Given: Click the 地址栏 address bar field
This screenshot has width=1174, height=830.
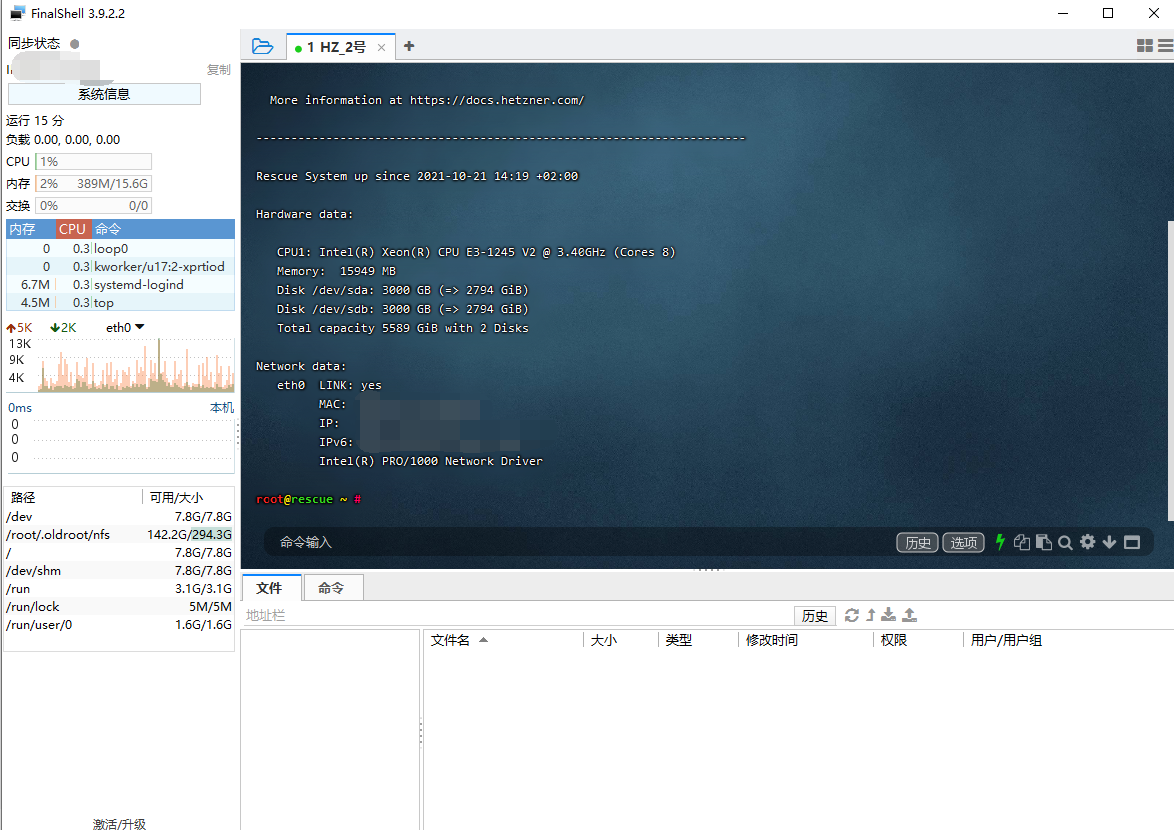Looking at the screenshot, I should tap(517, 615).
